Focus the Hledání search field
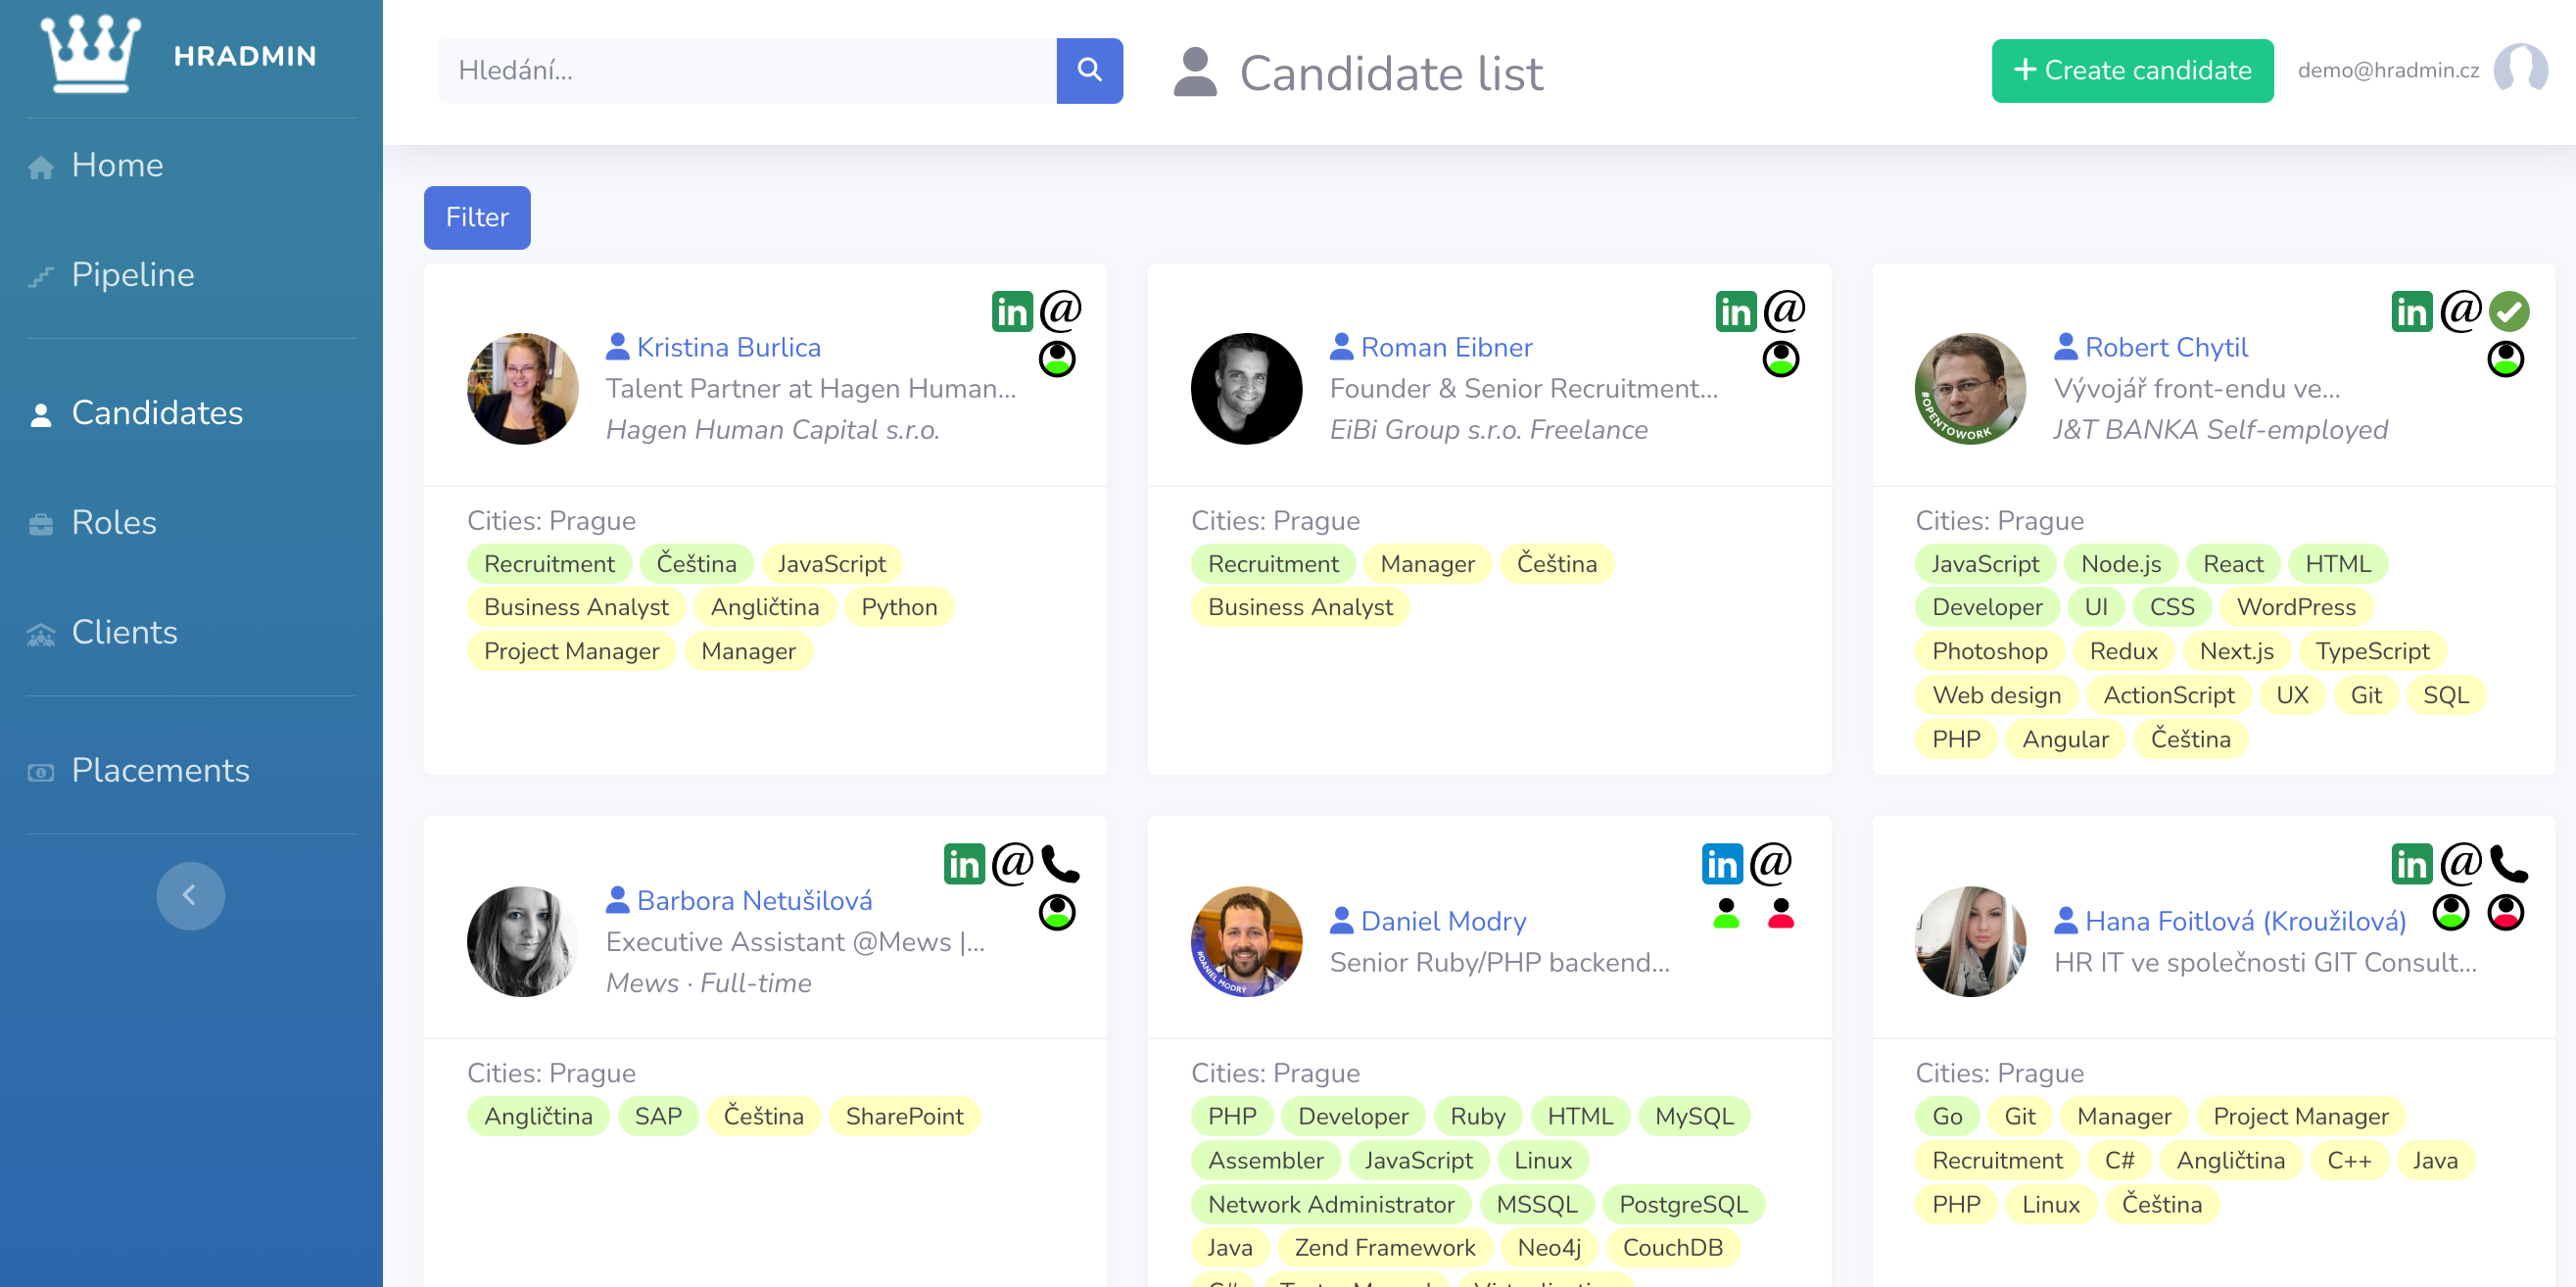2576x1287 pixels. pyautogui.click(x=746, y=70)
